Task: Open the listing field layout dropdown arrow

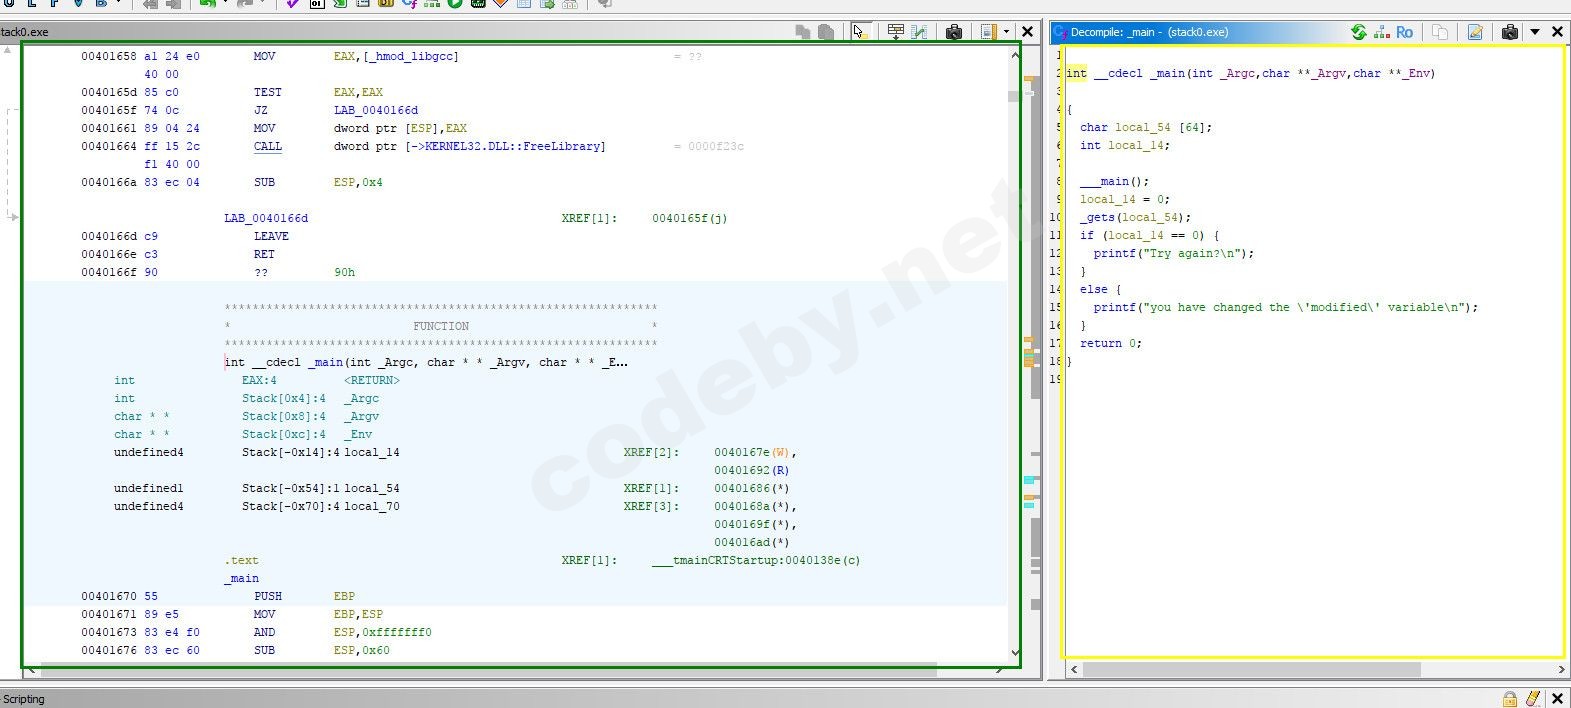Action: coord(1005,32)
